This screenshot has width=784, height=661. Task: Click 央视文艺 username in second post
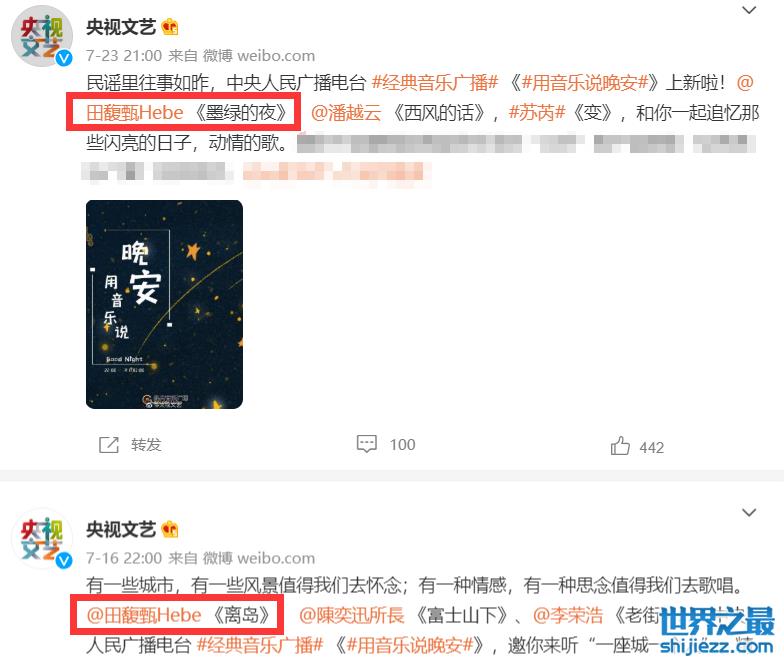[x=121, y=529]
